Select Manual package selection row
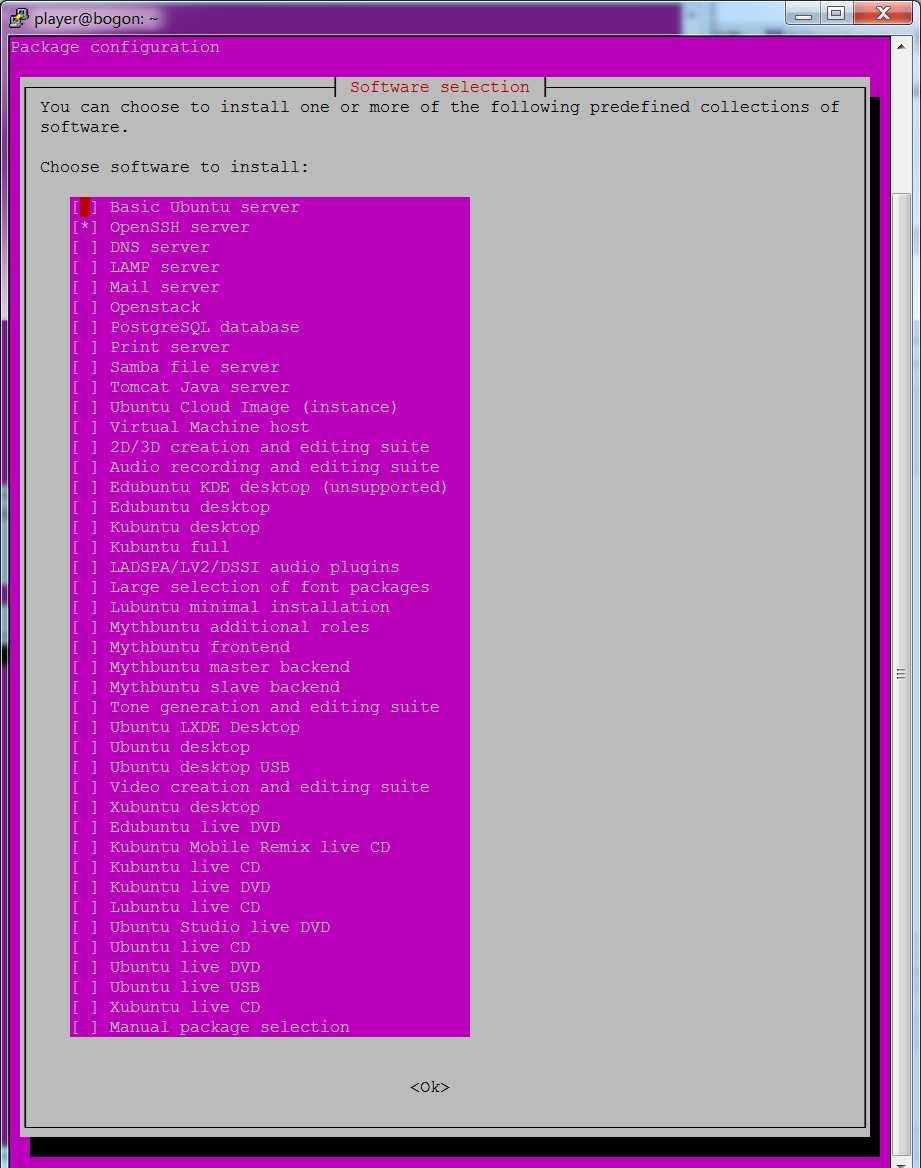 pyautogui.click(x=270, y=1027)
